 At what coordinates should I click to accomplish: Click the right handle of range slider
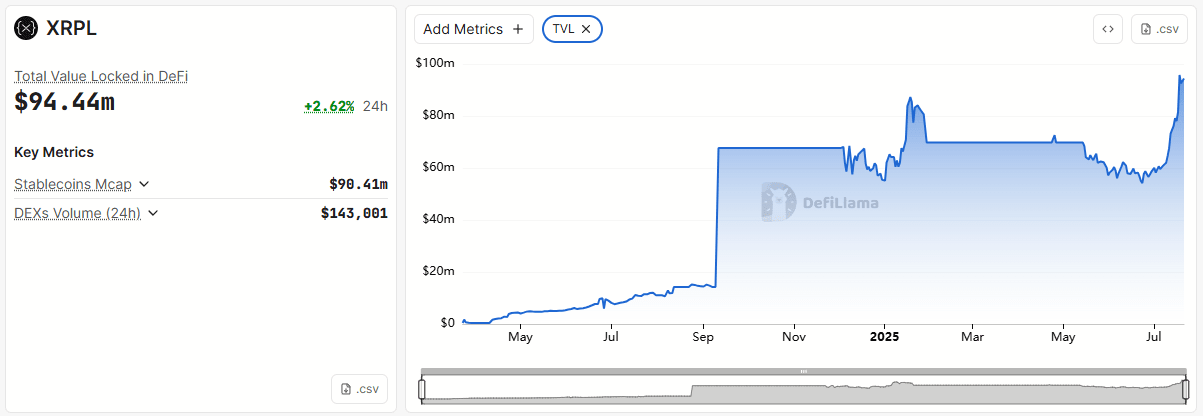click(1185, 388)
